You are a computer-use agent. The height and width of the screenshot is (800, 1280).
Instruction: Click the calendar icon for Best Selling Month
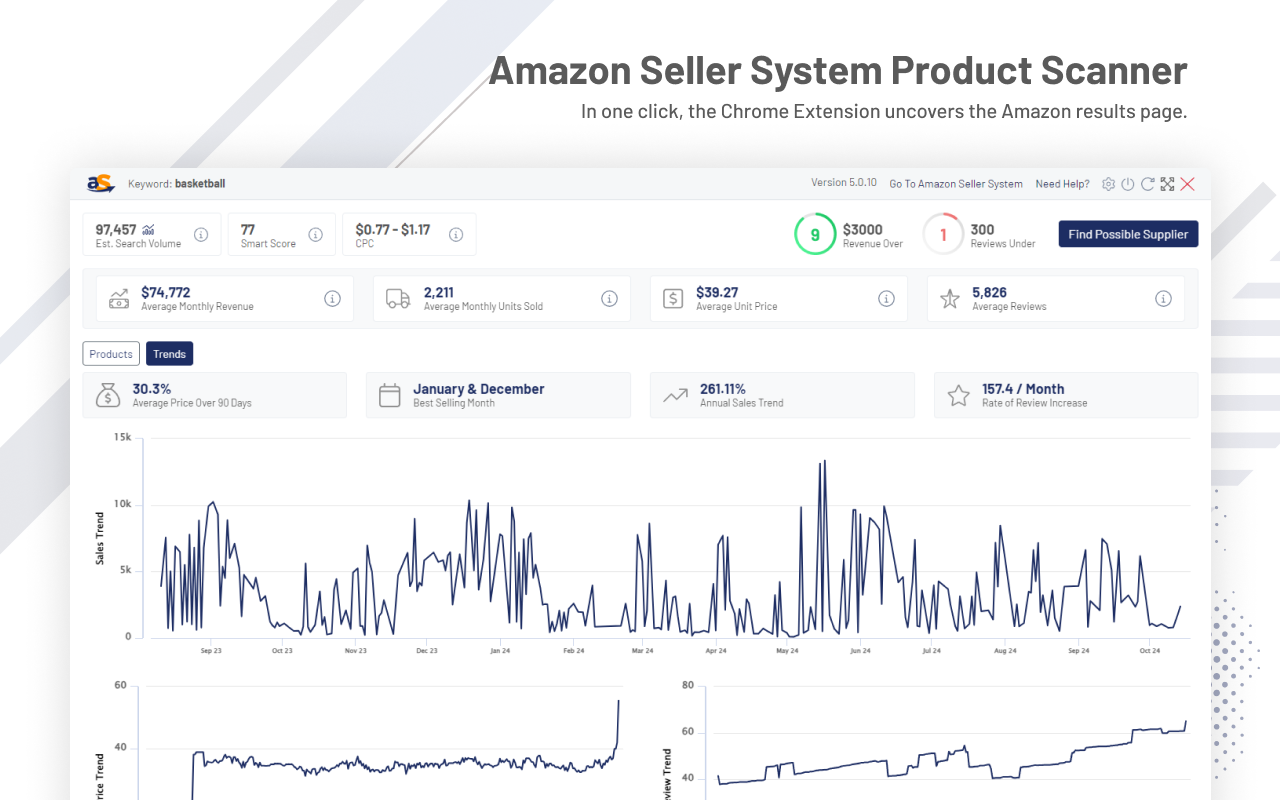(x=390, y=395)
